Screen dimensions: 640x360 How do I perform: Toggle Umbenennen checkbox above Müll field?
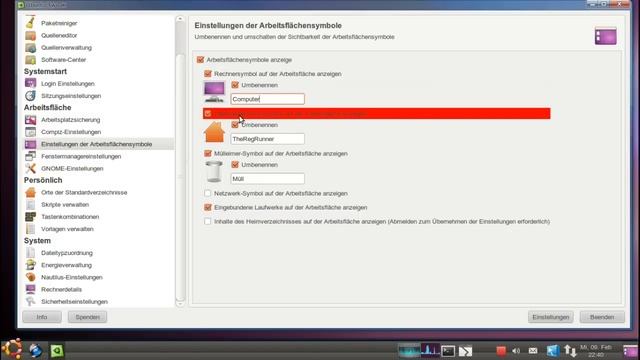[x=235, y=164]
